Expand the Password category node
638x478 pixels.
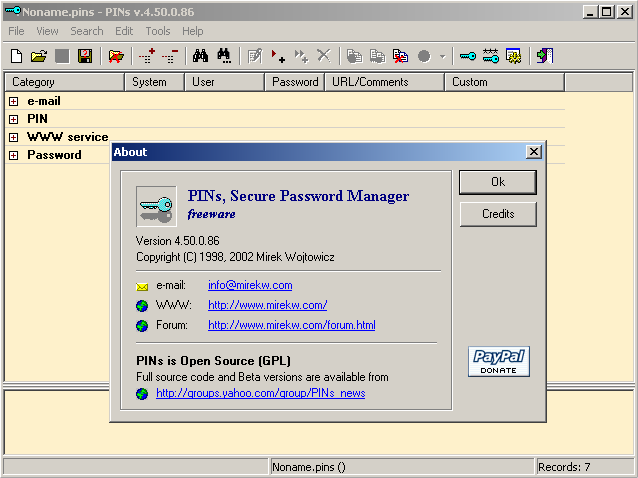coord(14,155)
